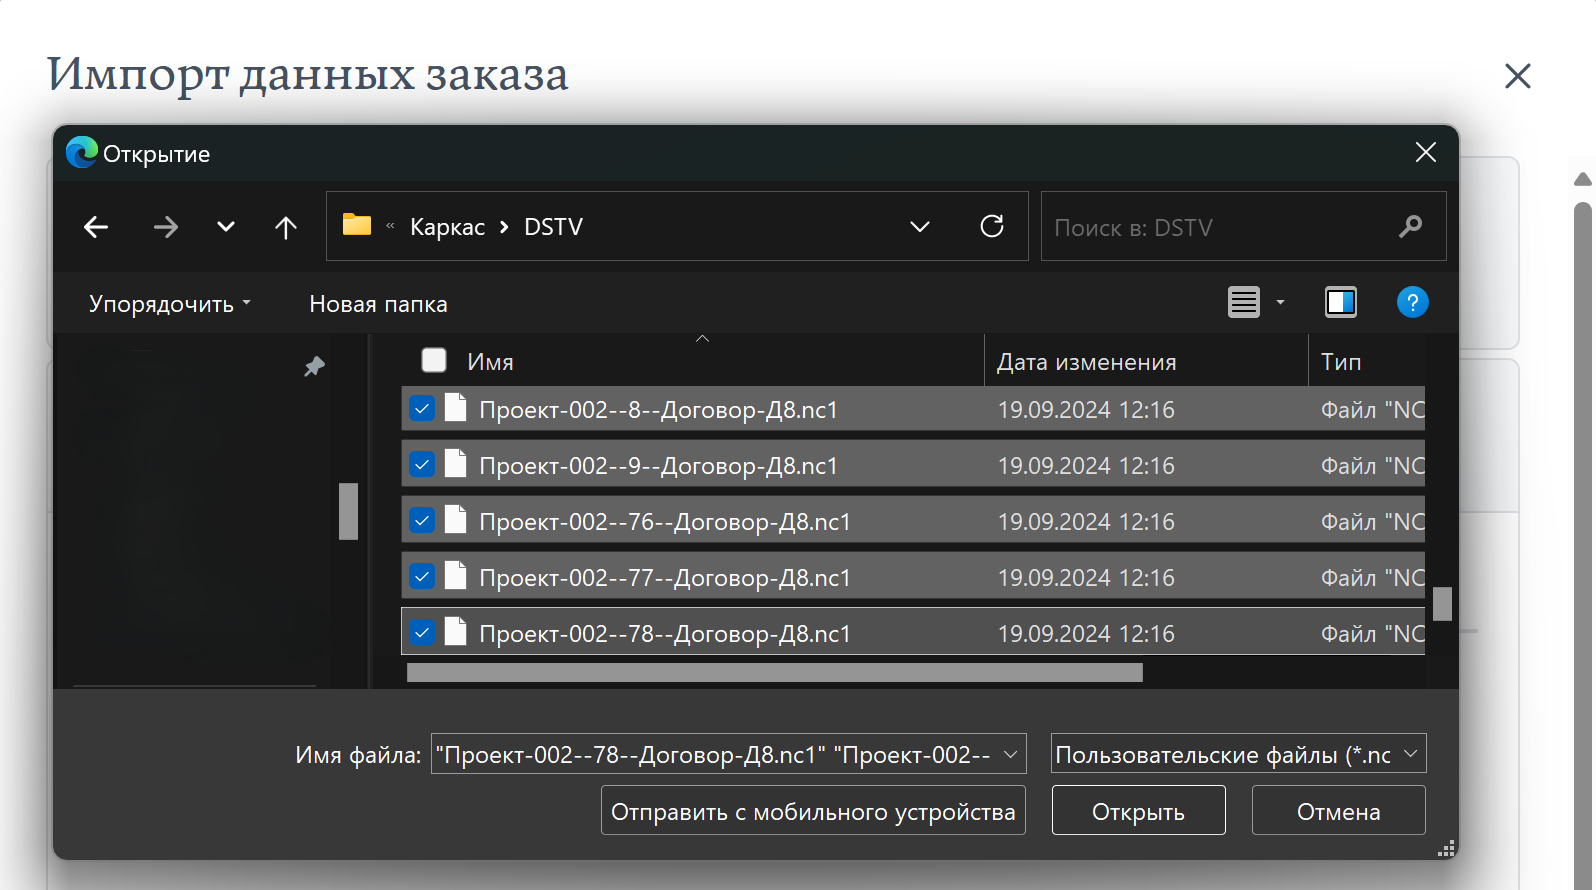Open recent locations chevron next to forward arrow
The image size is (1596, 890).
226,227
